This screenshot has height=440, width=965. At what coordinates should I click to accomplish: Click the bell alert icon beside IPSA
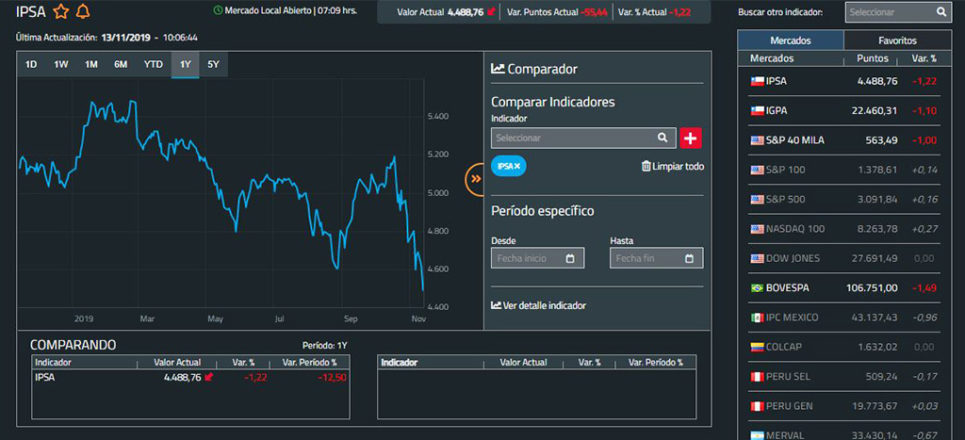coord(82,12)
